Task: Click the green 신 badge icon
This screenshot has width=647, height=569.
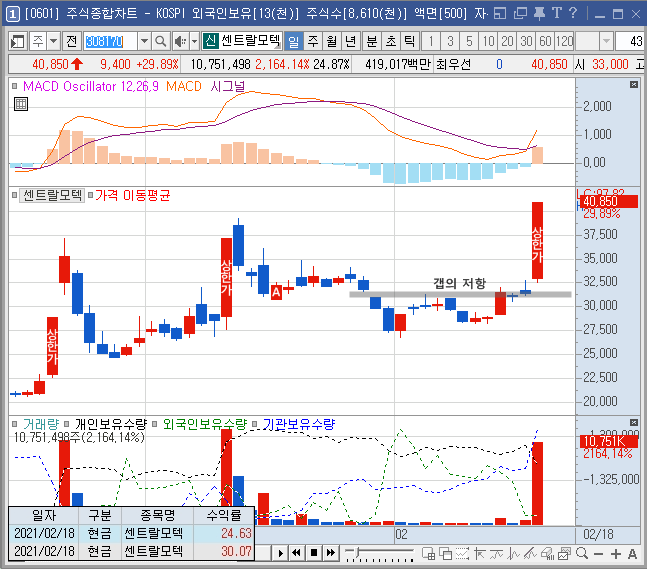Action: point(210,41)
